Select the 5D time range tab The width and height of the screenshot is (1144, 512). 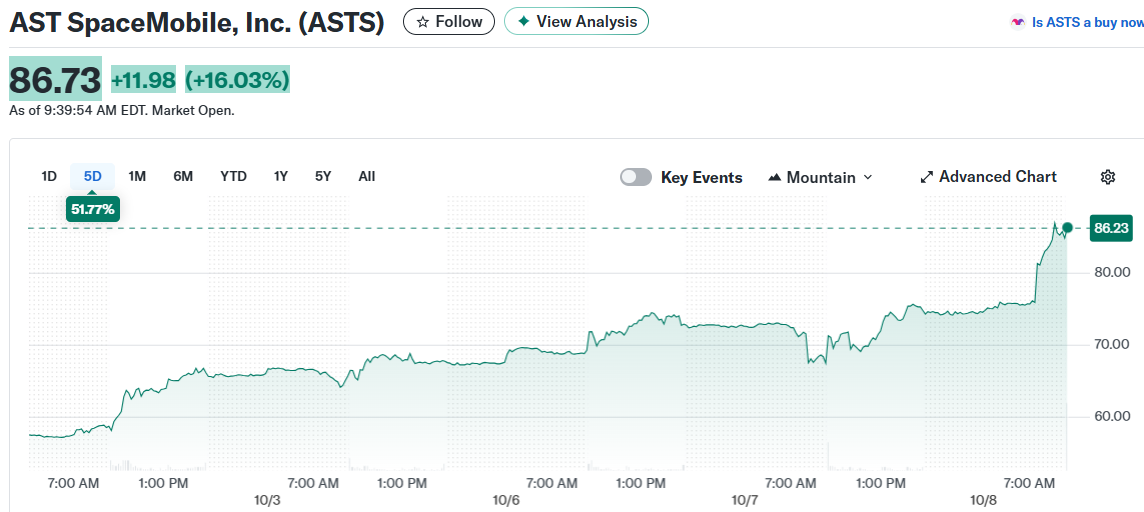tap(93, 176)
